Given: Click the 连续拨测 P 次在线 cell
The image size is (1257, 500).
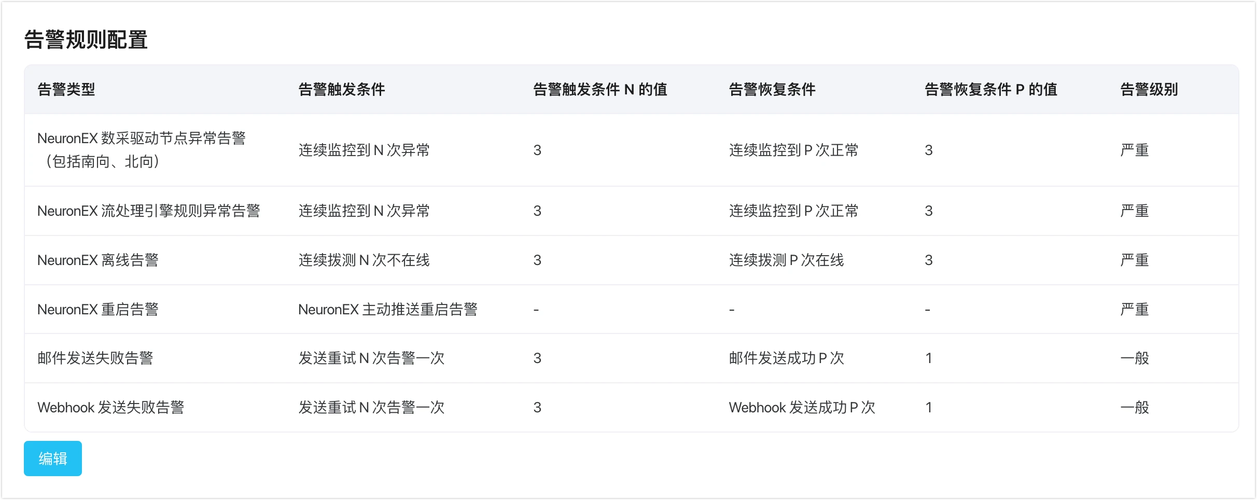Looking at the screenshot, I should 786,260.
